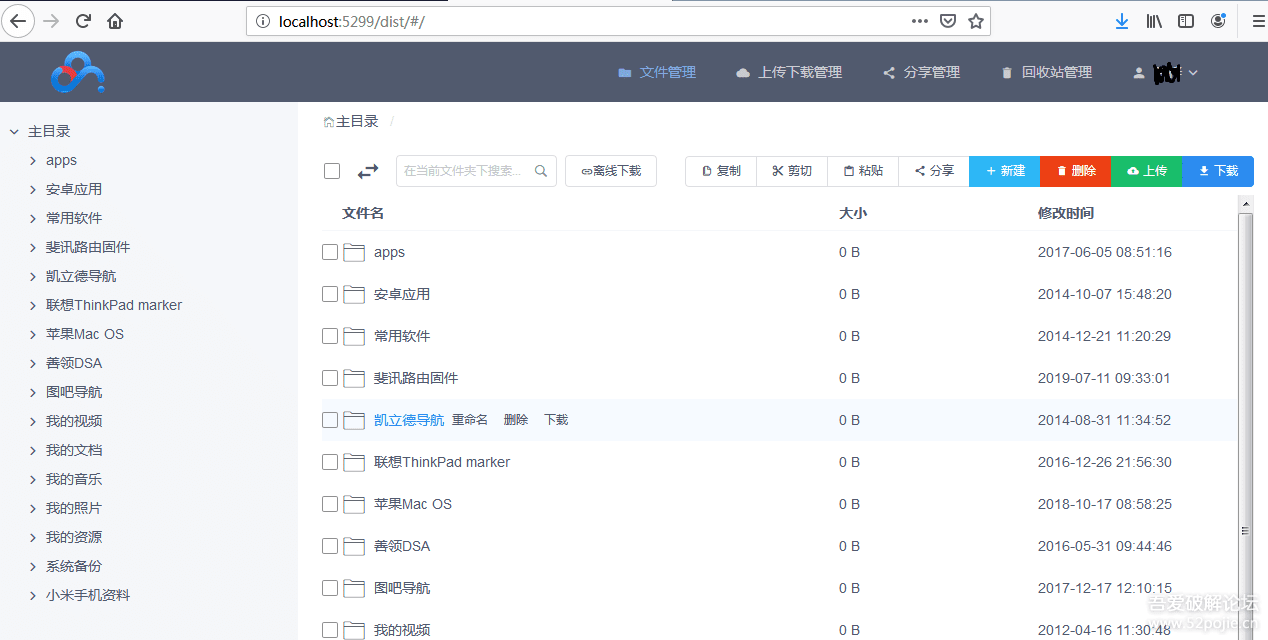Toggle the select-all checkbox
The height and width of the screenshot is (640, 1268).
click(x=332, y=171)
